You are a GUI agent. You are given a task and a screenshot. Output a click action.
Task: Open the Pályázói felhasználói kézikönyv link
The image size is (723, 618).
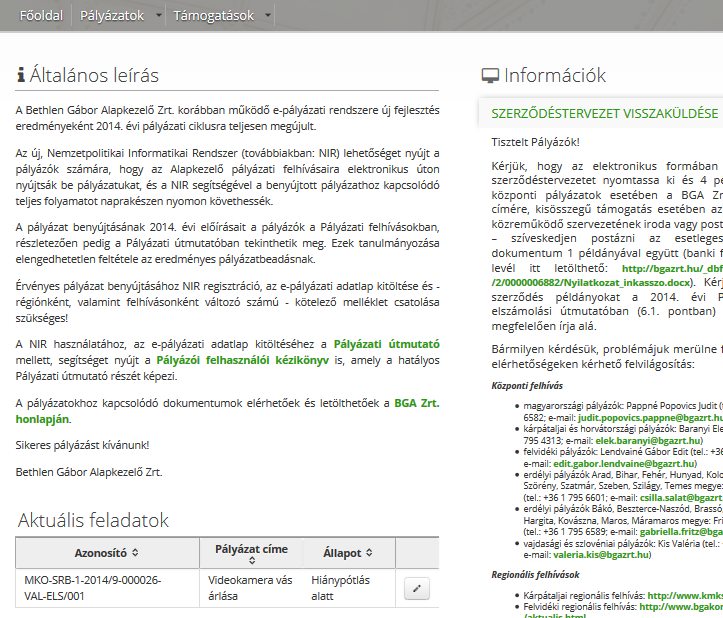coord(243,360)
